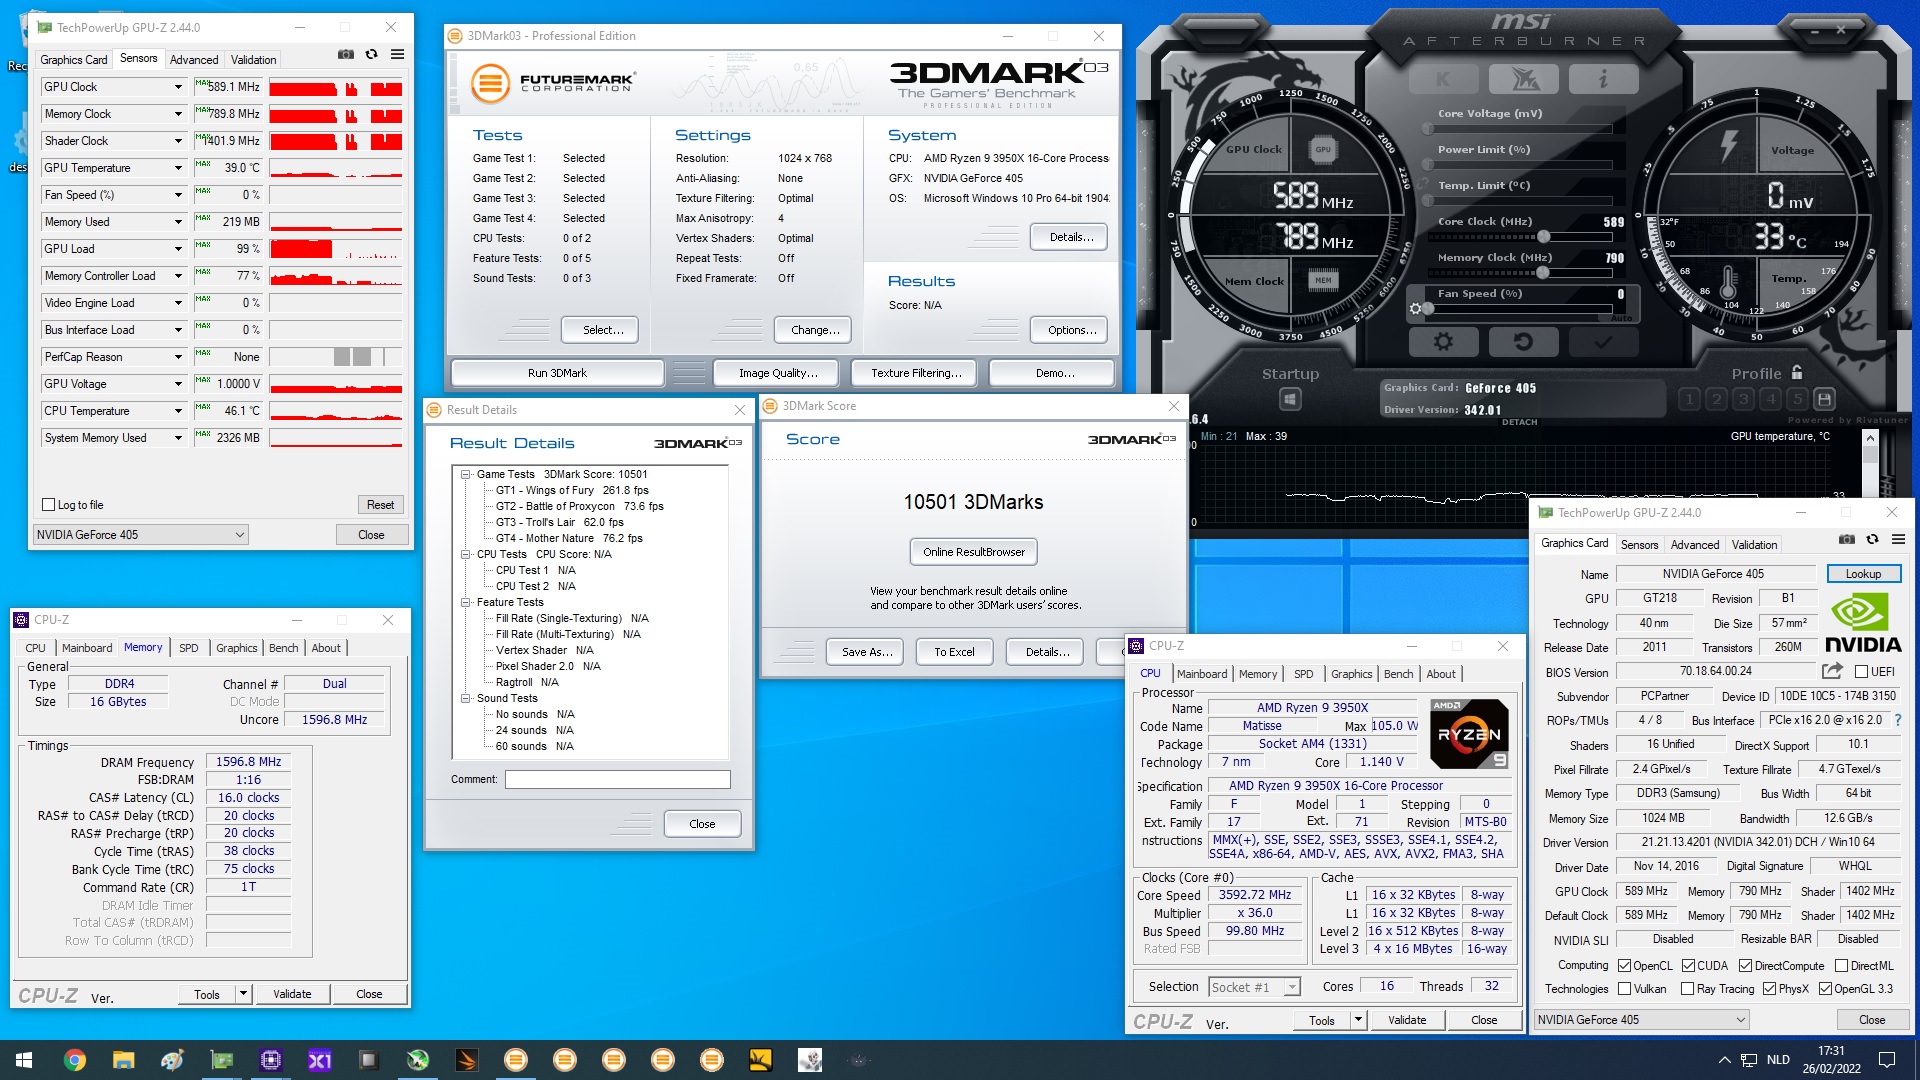Viewport: 1920px width, 1080px height.
Task: Click the MSI airplane logo button in Afterburner
Action: [1523, 79]
